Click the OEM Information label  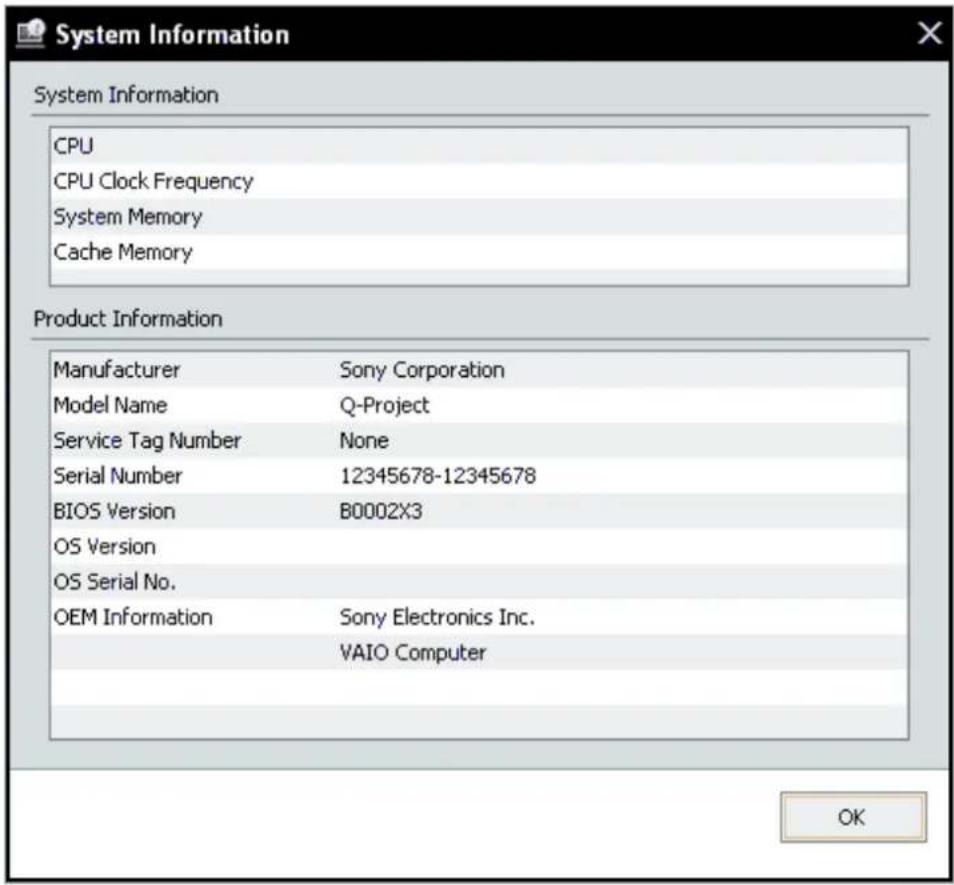tap(133, 617)
